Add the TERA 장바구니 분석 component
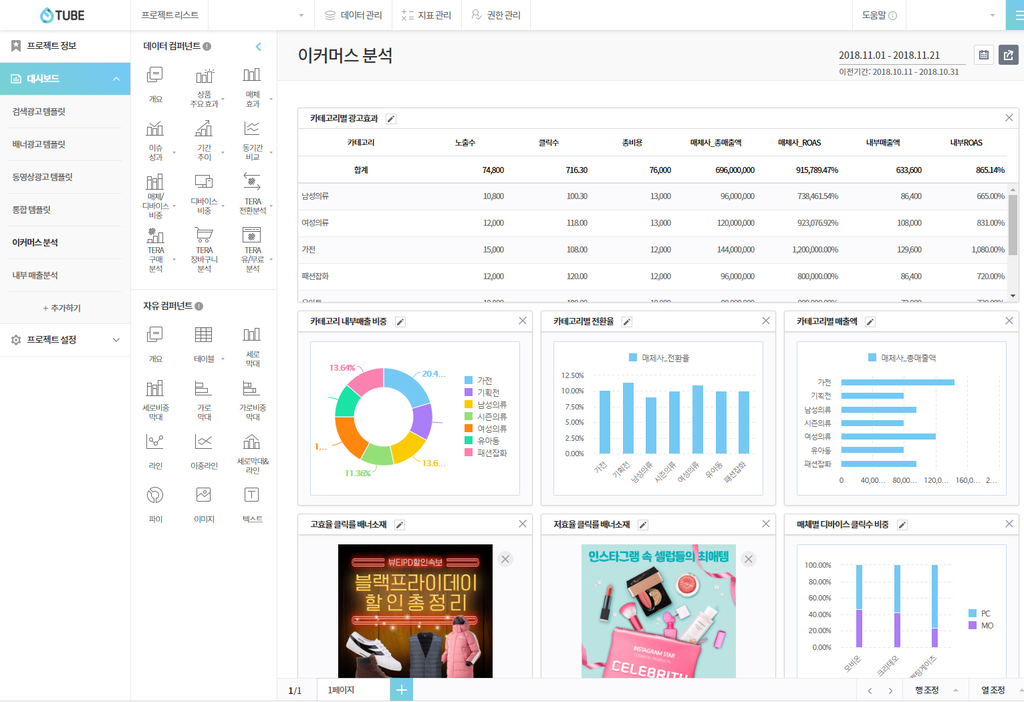This screenshot has height=702, width=1024. click(x=204, y=249)
